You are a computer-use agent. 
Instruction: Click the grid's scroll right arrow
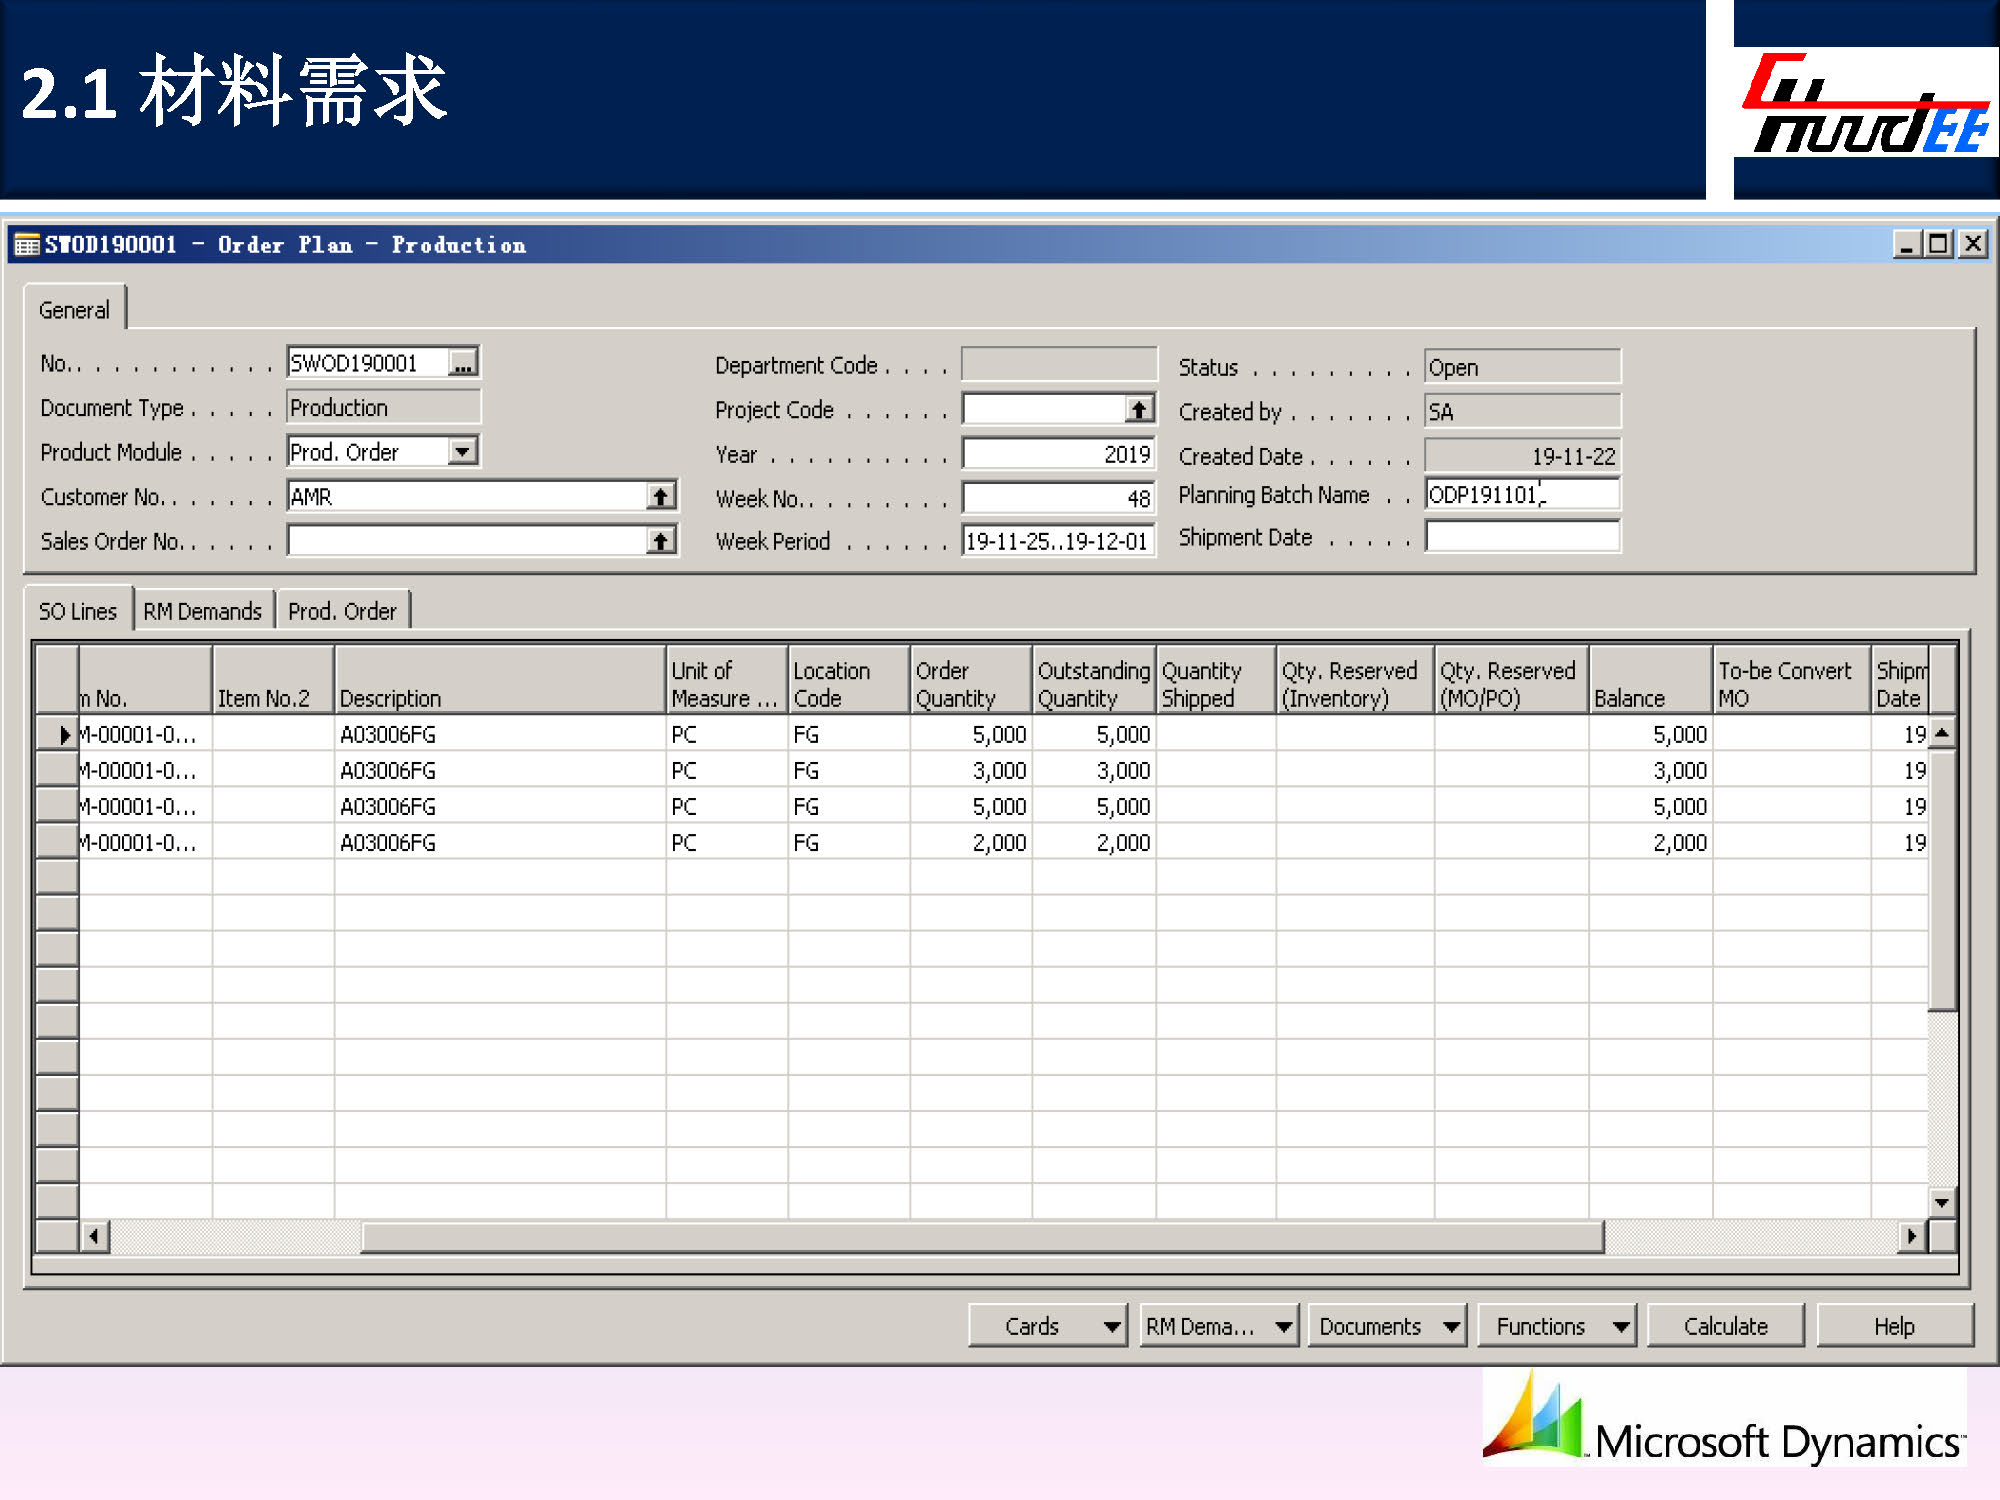(x=1911, y=1236)
